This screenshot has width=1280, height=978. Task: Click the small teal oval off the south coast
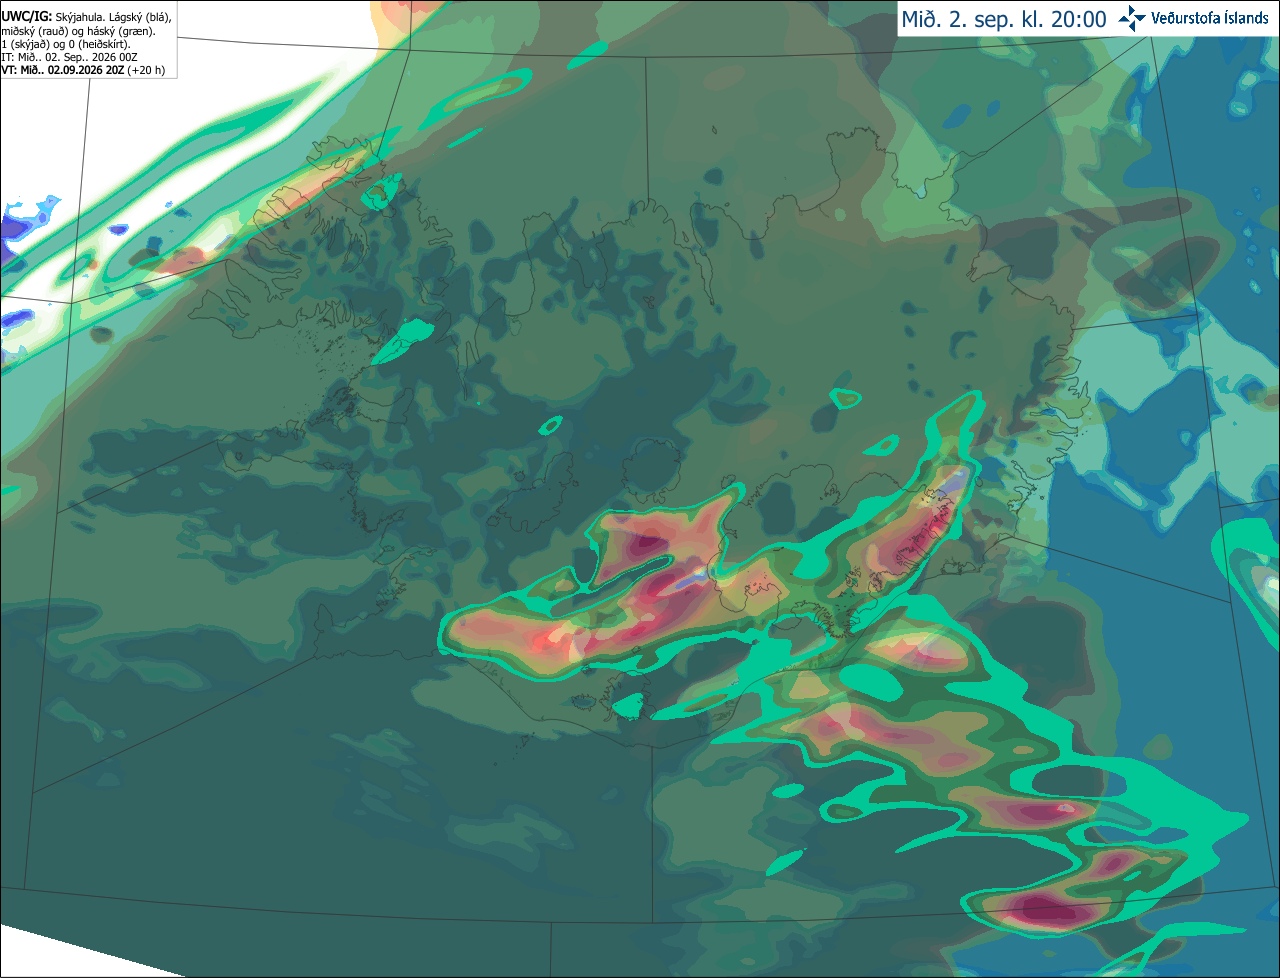click(627, 707)
